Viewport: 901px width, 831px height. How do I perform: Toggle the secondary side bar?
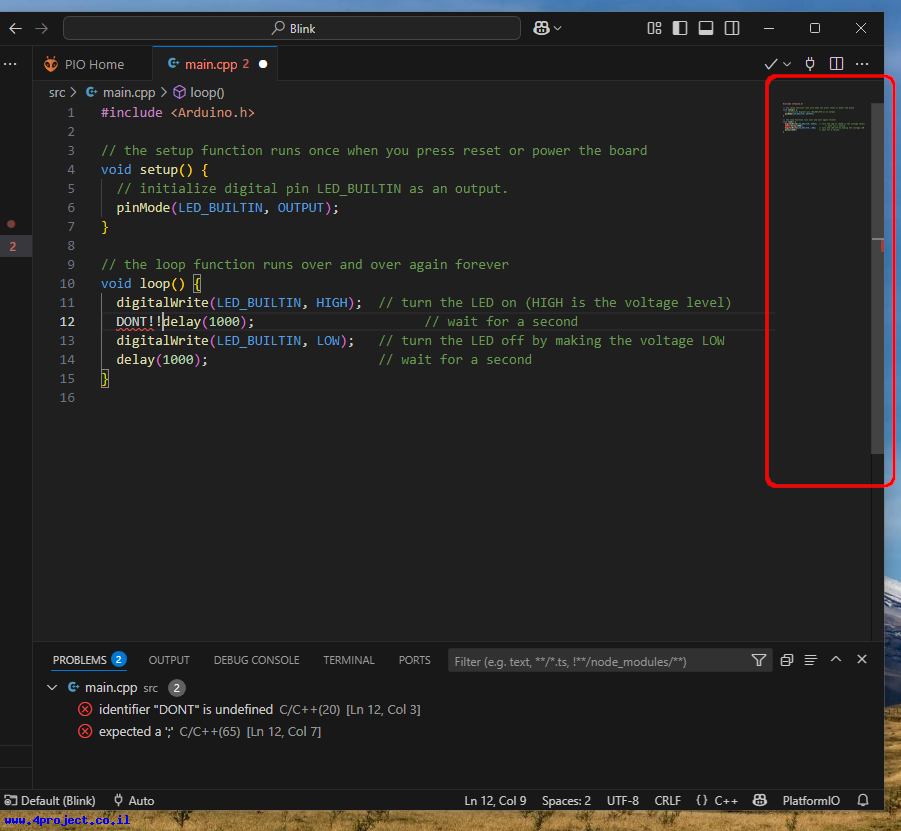[x=732, y=28]
